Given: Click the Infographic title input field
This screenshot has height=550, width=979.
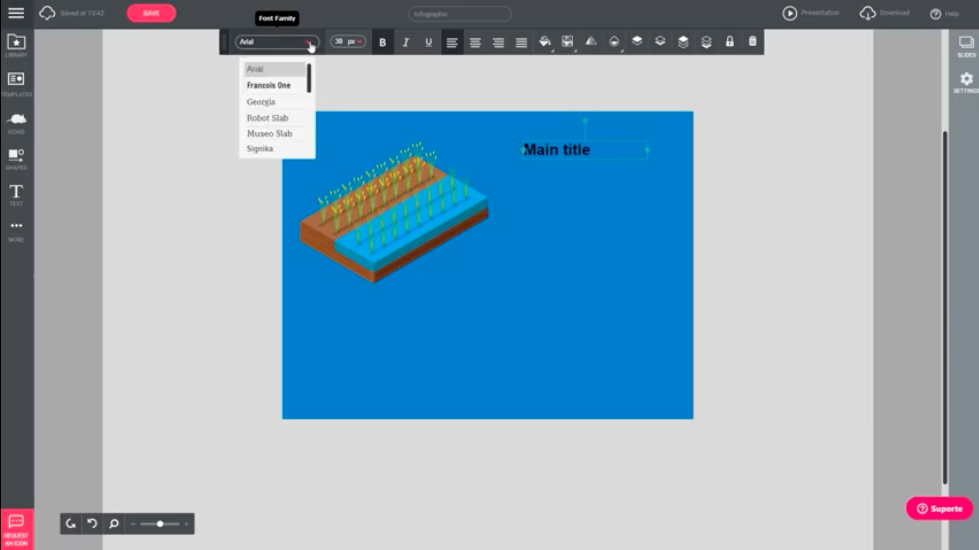Looking at the screenshot, I should [459, 14].
